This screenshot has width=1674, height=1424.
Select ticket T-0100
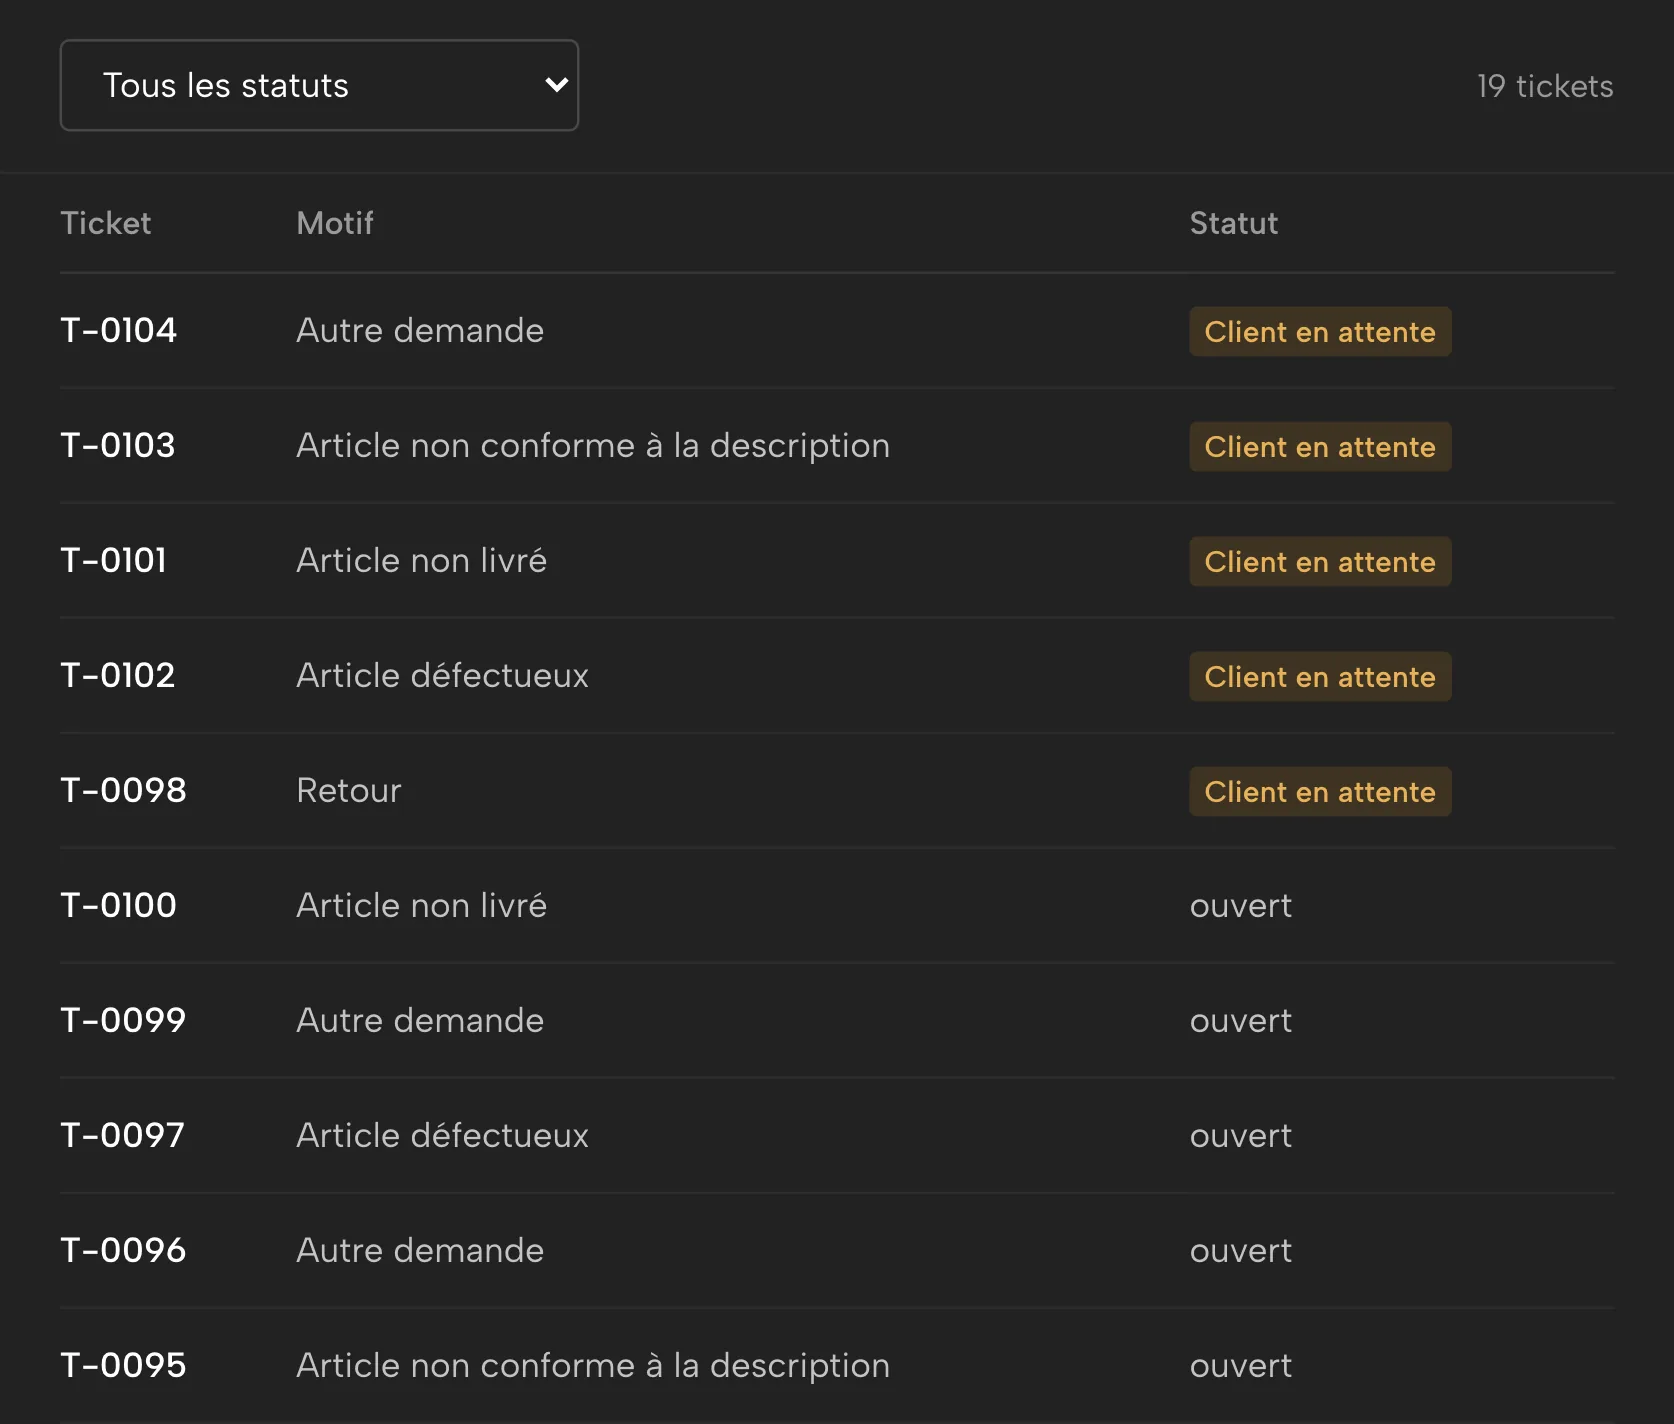pos(119,905)
